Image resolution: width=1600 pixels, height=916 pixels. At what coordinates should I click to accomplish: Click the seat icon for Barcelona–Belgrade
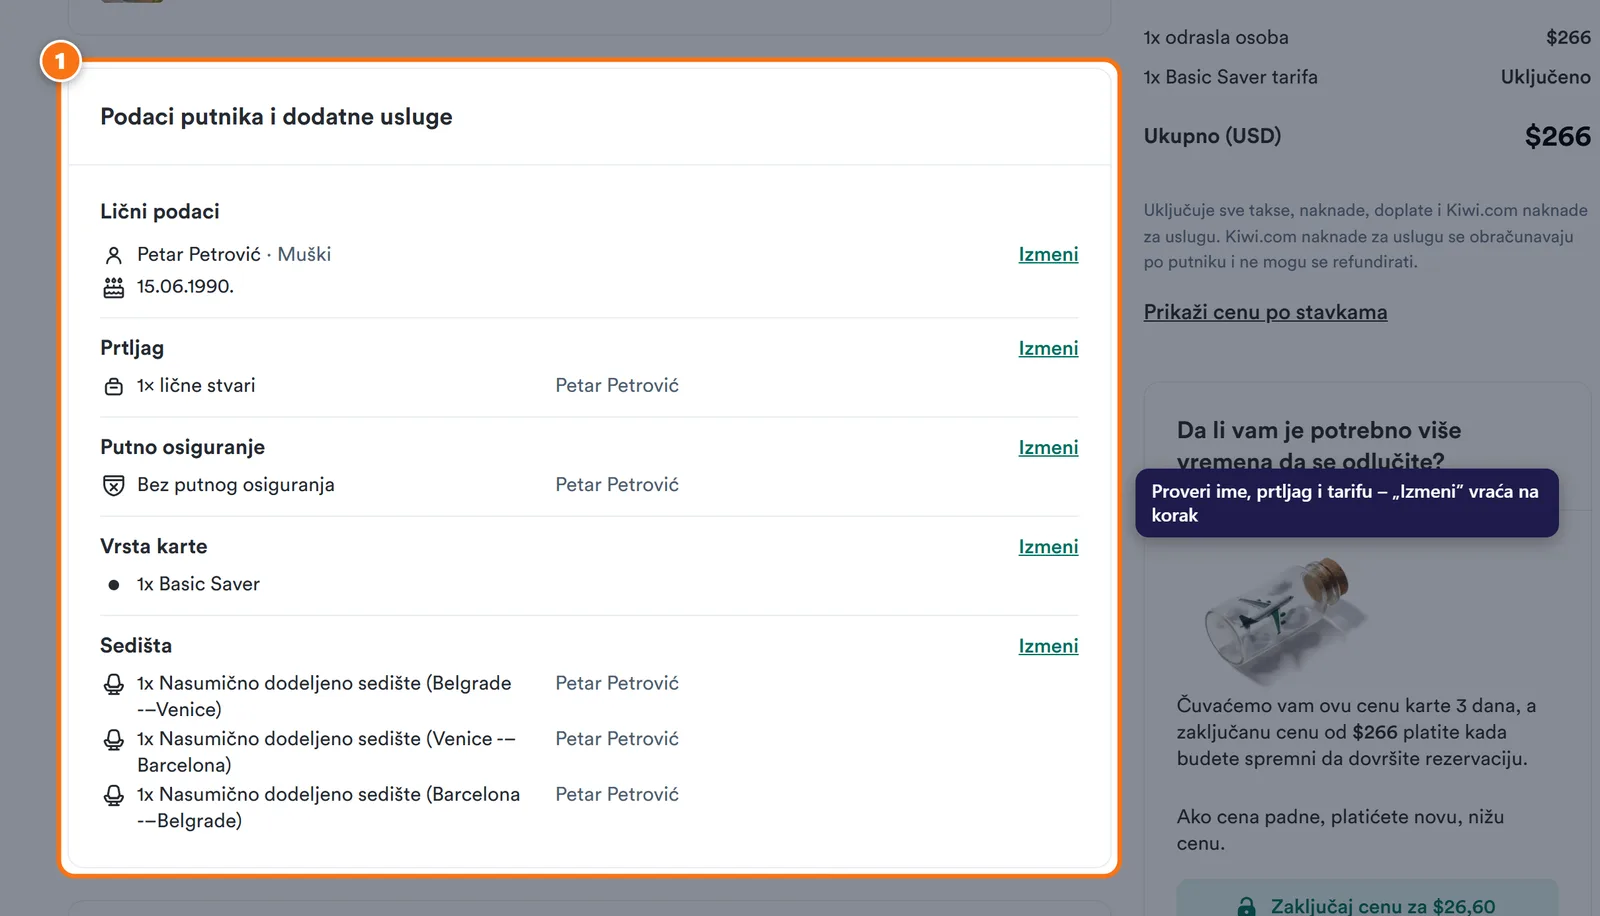[114, 795]
